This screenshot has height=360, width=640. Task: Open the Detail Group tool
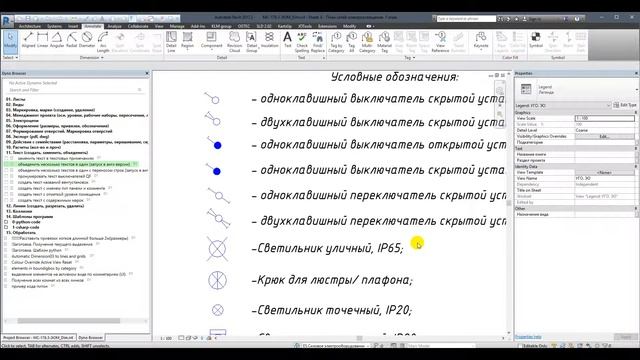[x=251, y=42]
